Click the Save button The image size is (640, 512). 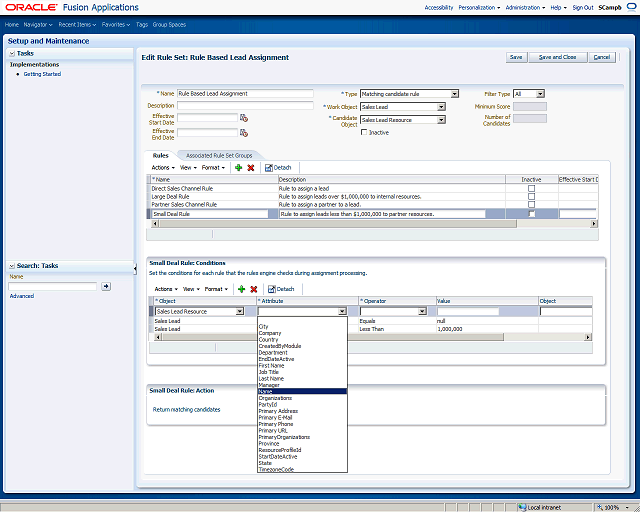[516, 57]
